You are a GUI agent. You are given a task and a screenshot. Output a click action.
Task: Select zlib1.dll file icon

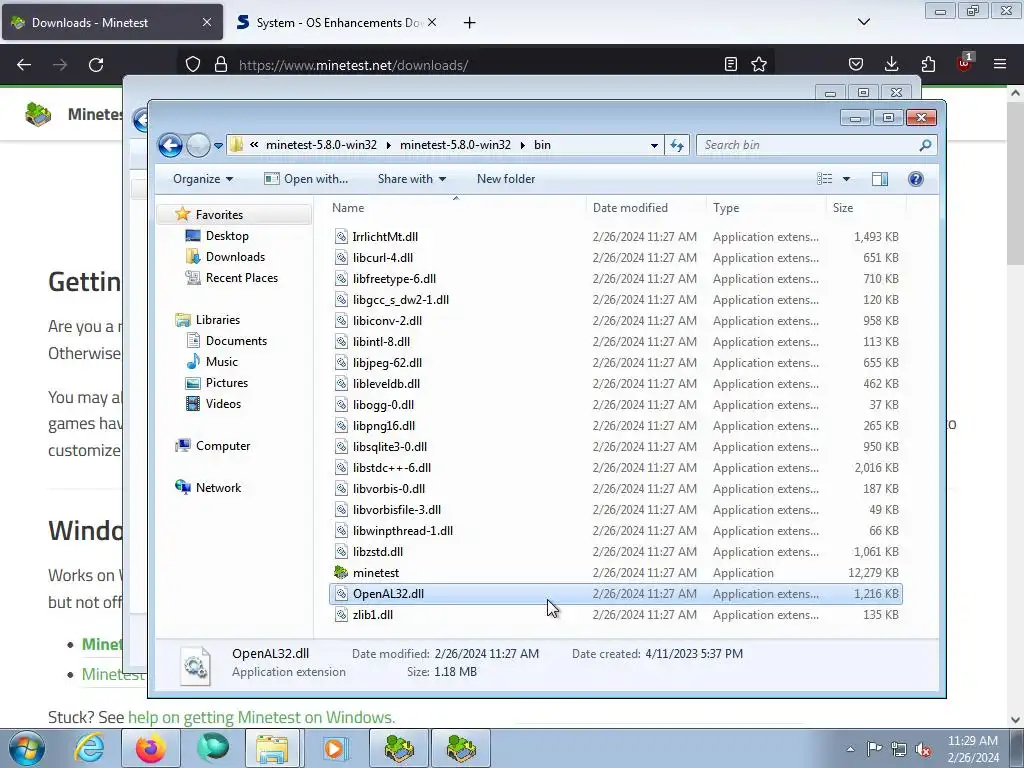(341, 615)
